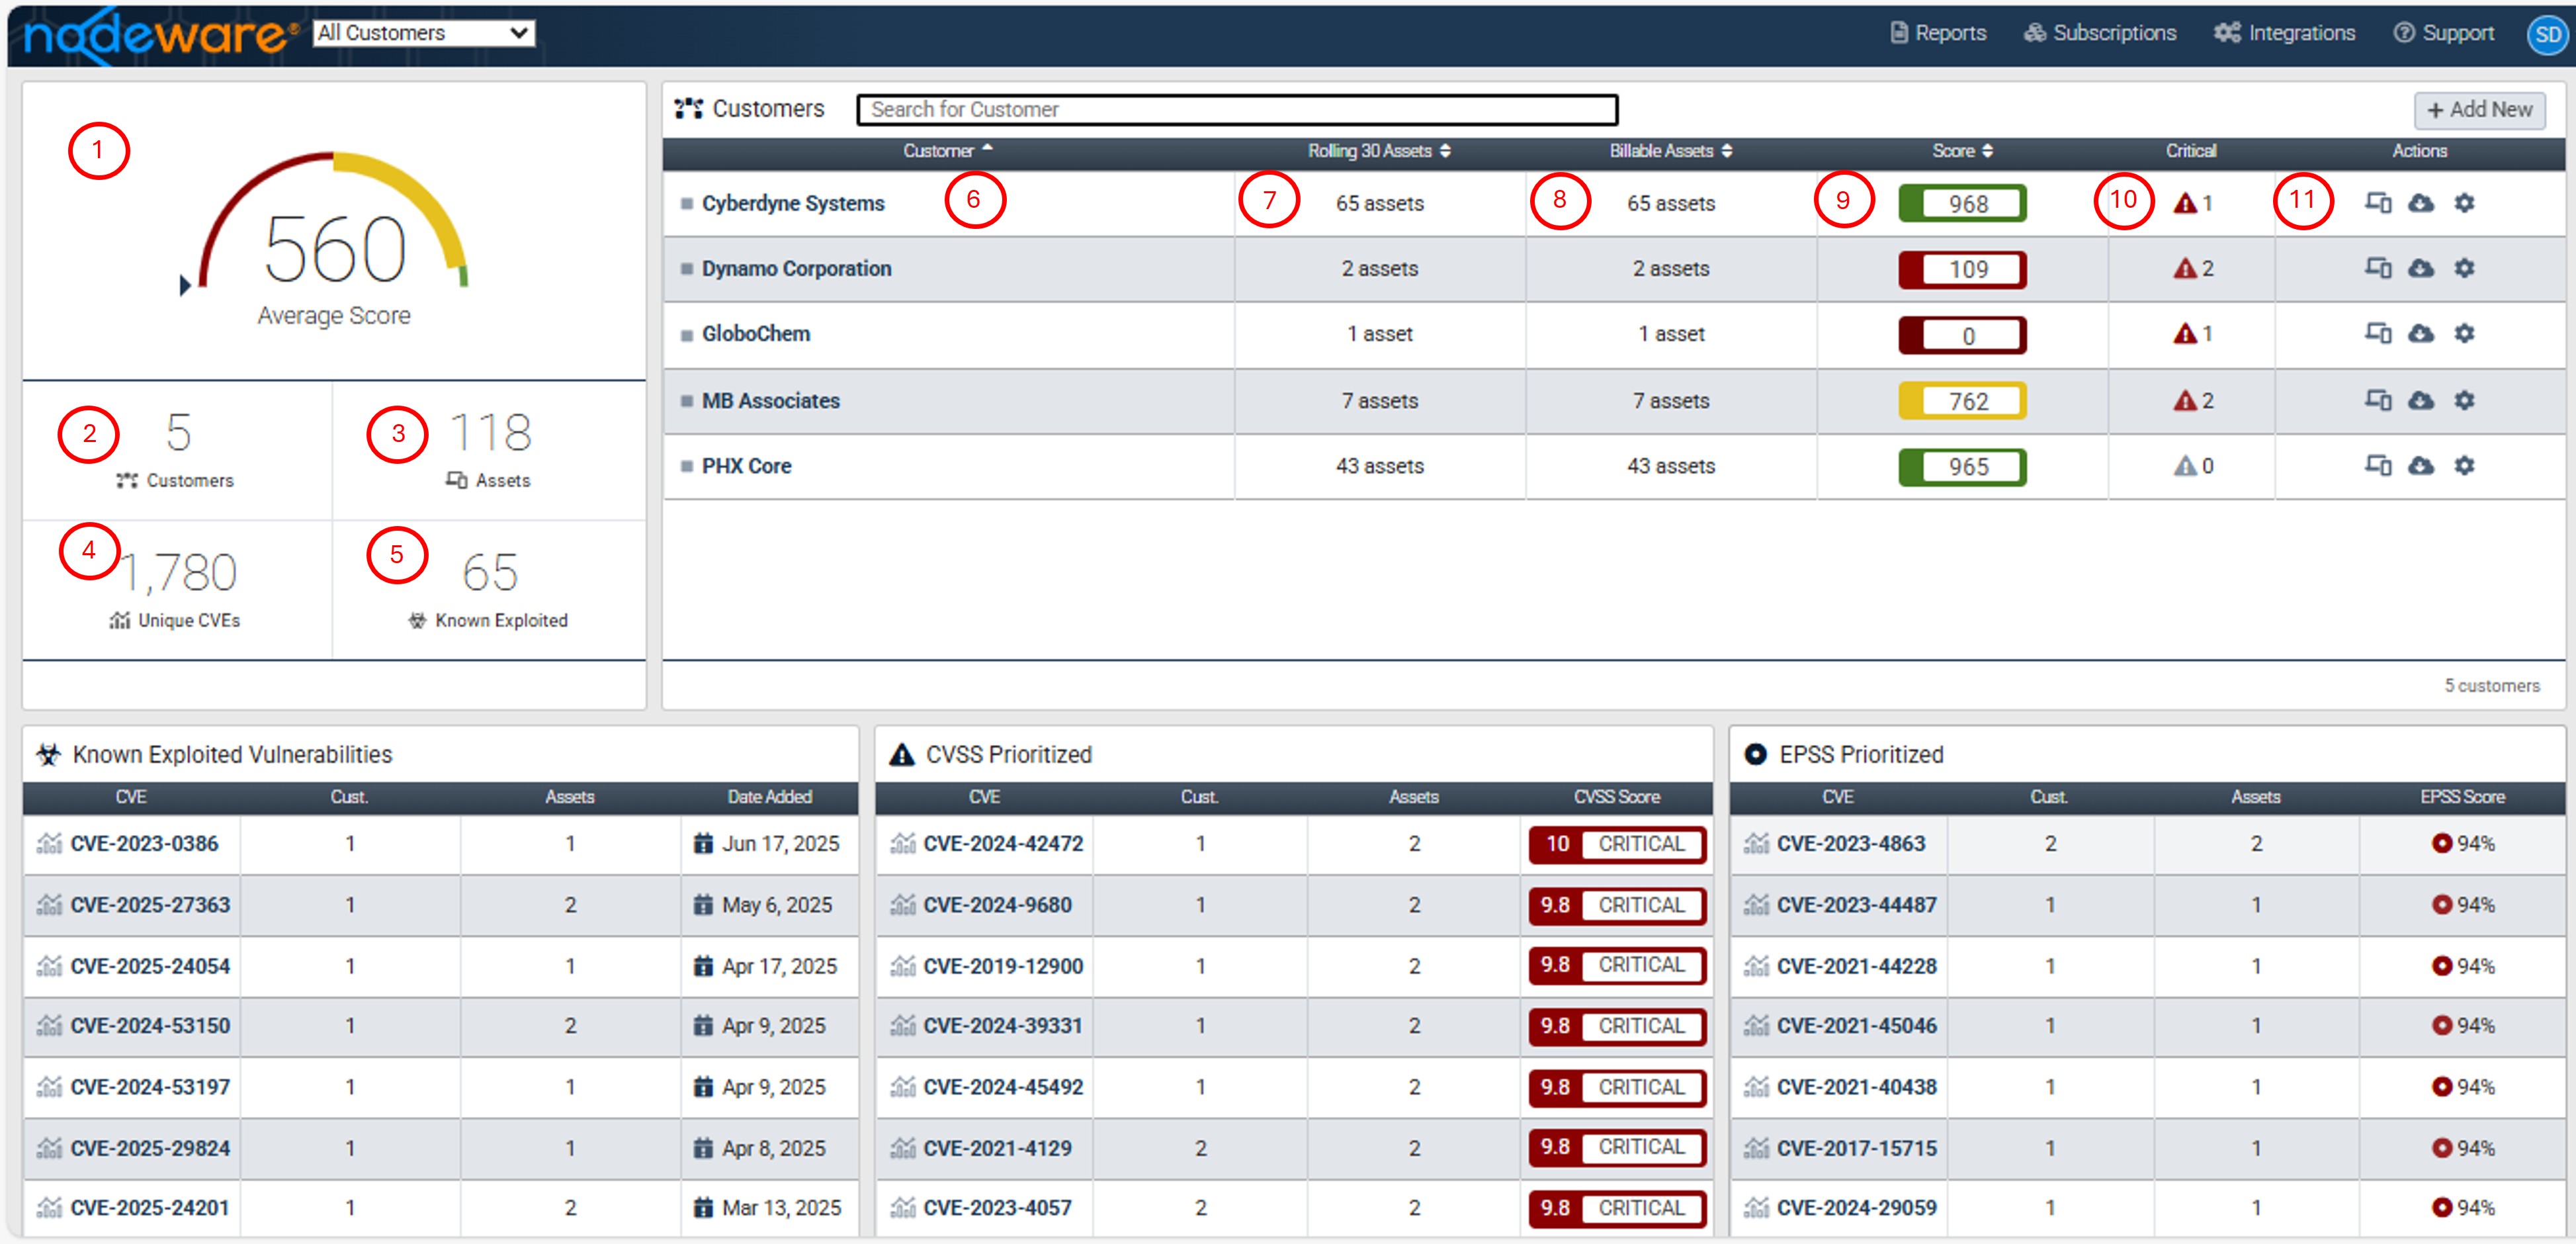Click Date Added column header

[769, 797]
